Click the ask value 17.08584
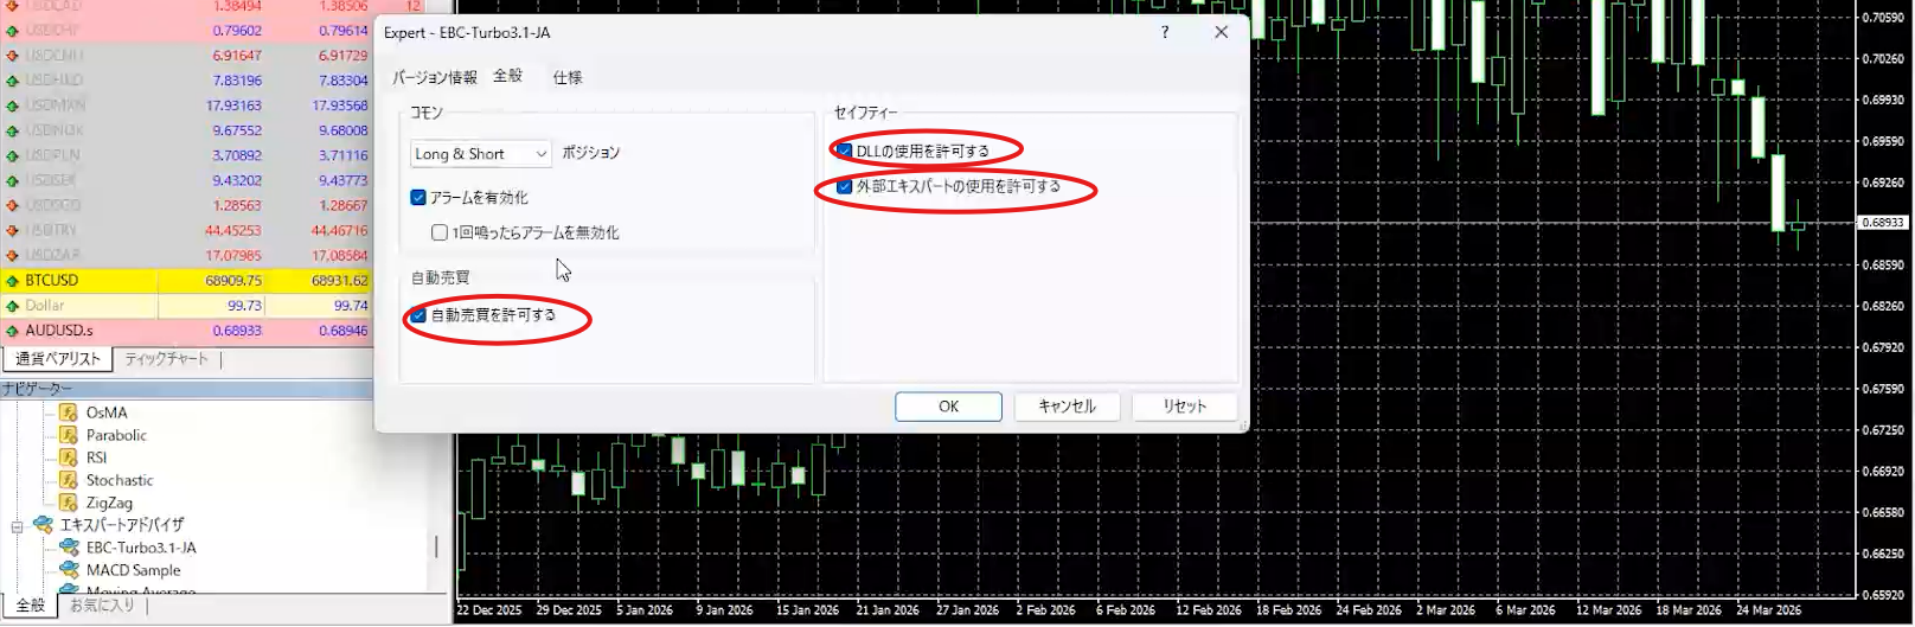This screenshot has width=1915, height=627. pos(340,256)
